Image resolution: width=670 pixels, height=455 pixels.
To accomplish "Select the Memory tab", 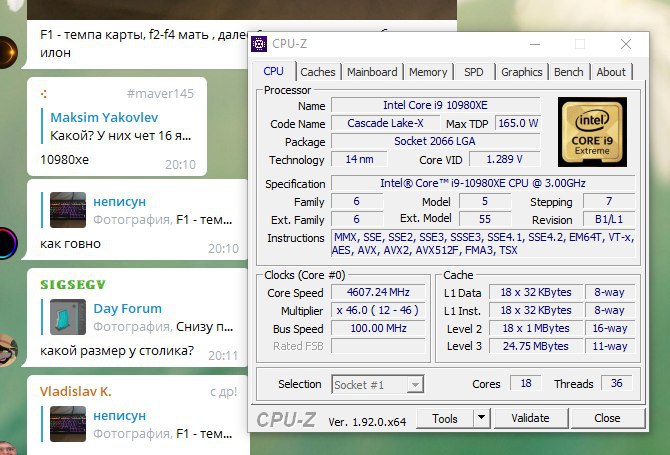I will pyautogui.click(x=428, y=72).
